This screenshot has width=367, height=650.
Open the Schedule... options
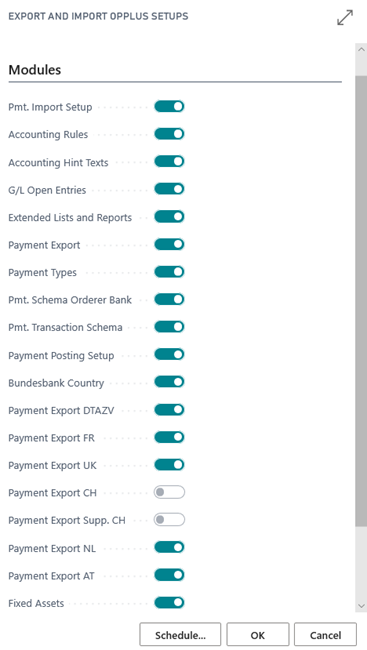180,635
